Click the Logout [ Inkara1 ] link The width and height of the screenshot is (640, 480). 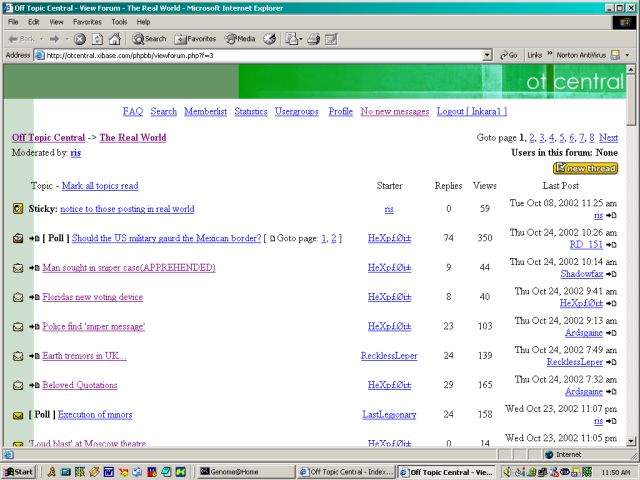pyautogui.click(x=472, y=111)
